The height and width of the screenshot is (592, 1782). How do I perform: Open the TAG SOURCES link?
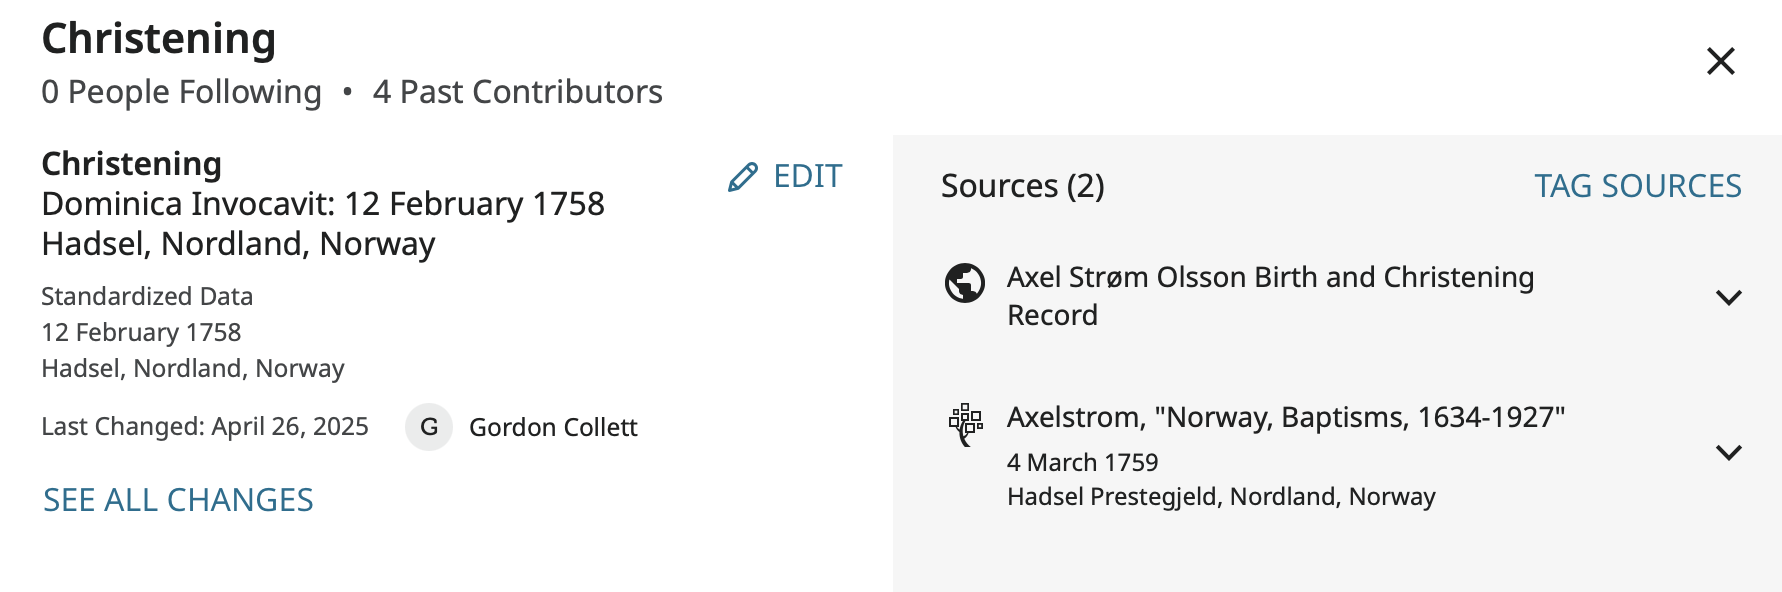(1637, 186)
